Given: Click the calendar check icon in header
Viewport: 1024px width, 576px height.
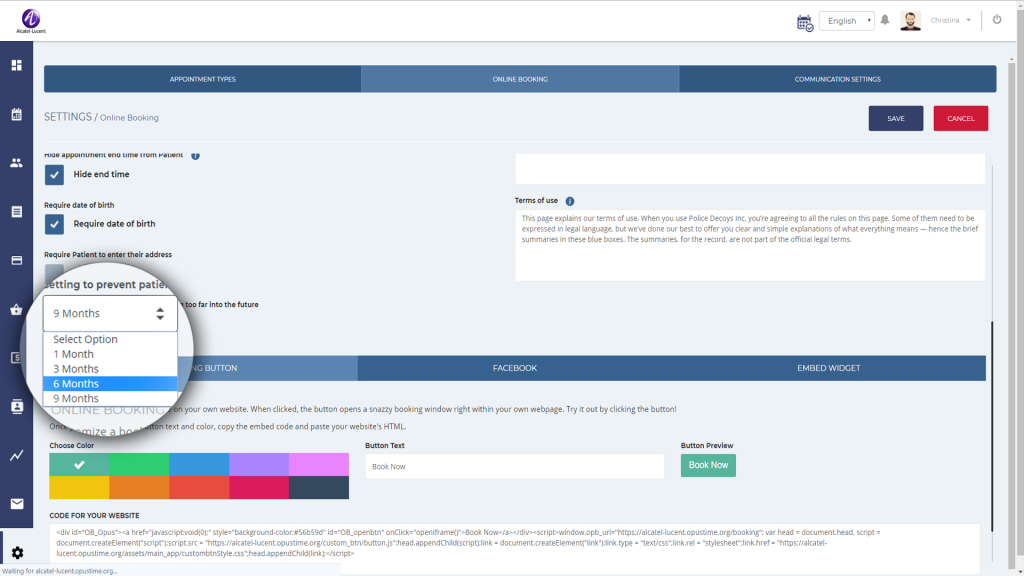Looking at the screenshot, I should 805,23.
